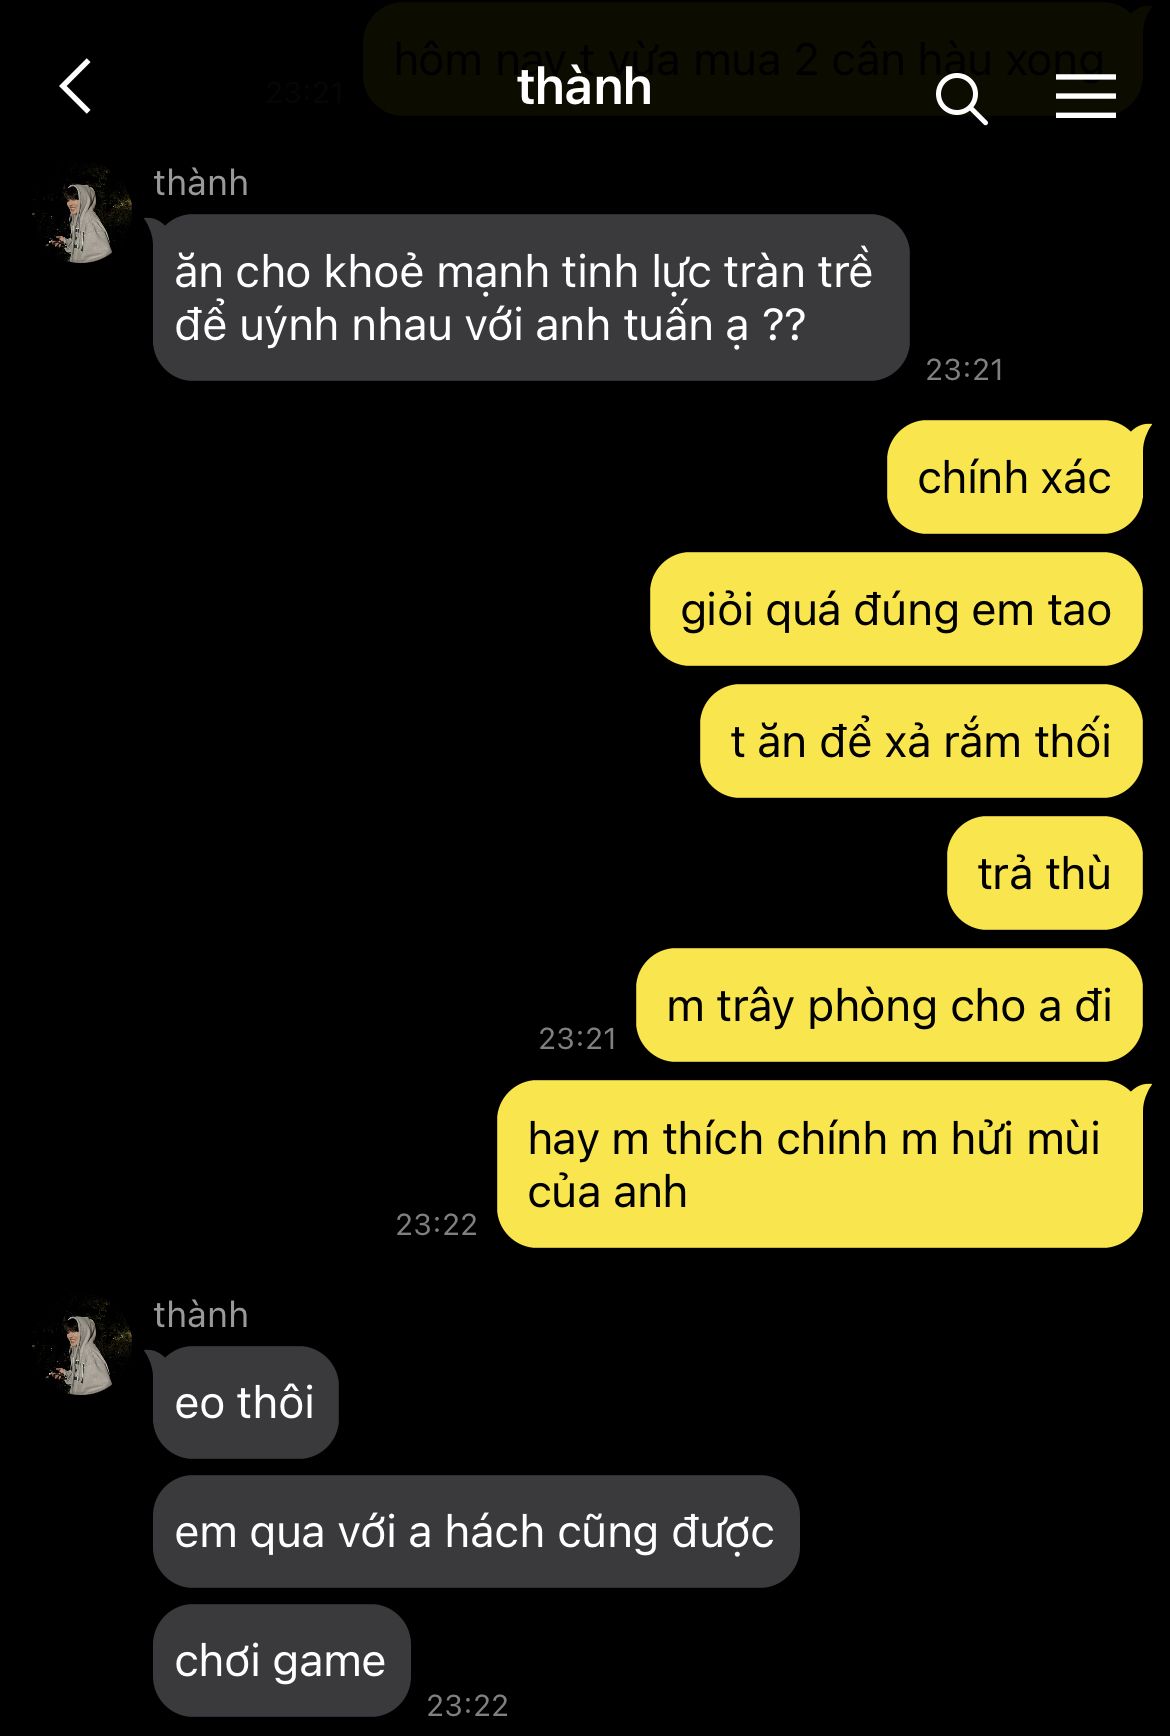Tap the back arrow icon

point(76,86)
